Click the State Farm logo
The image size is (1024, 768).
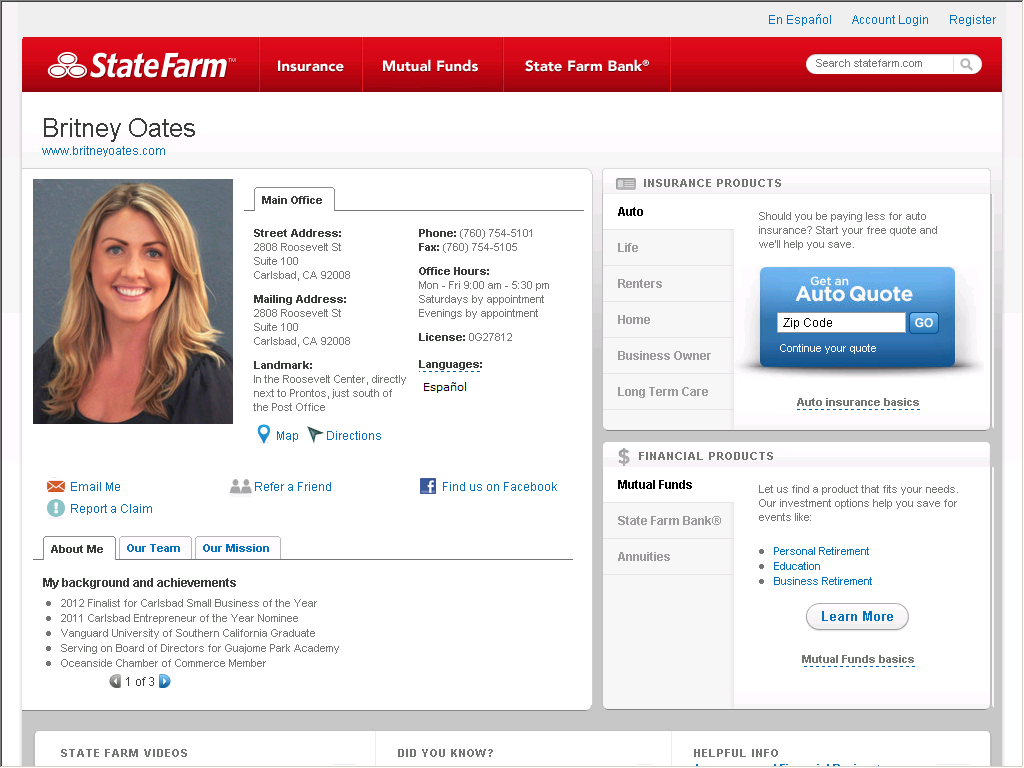pos(140,65)
